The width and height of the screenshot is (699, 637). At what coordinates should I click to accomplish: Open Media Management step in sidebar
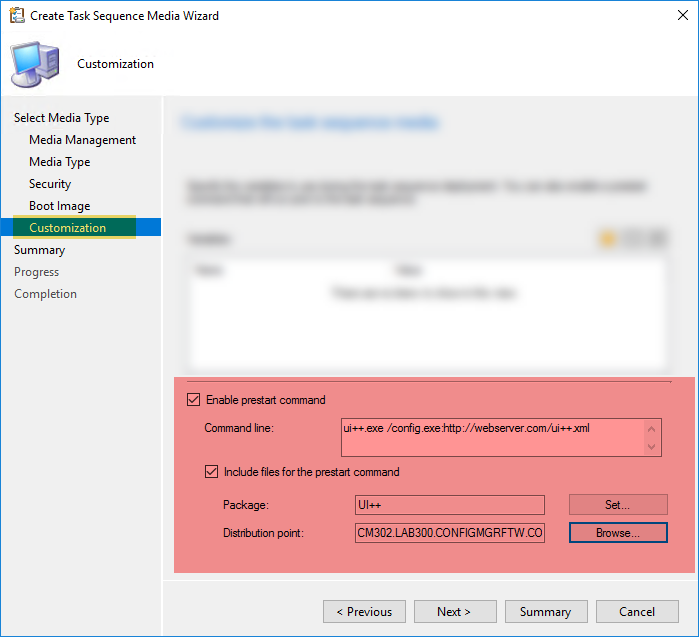[82, 140]
